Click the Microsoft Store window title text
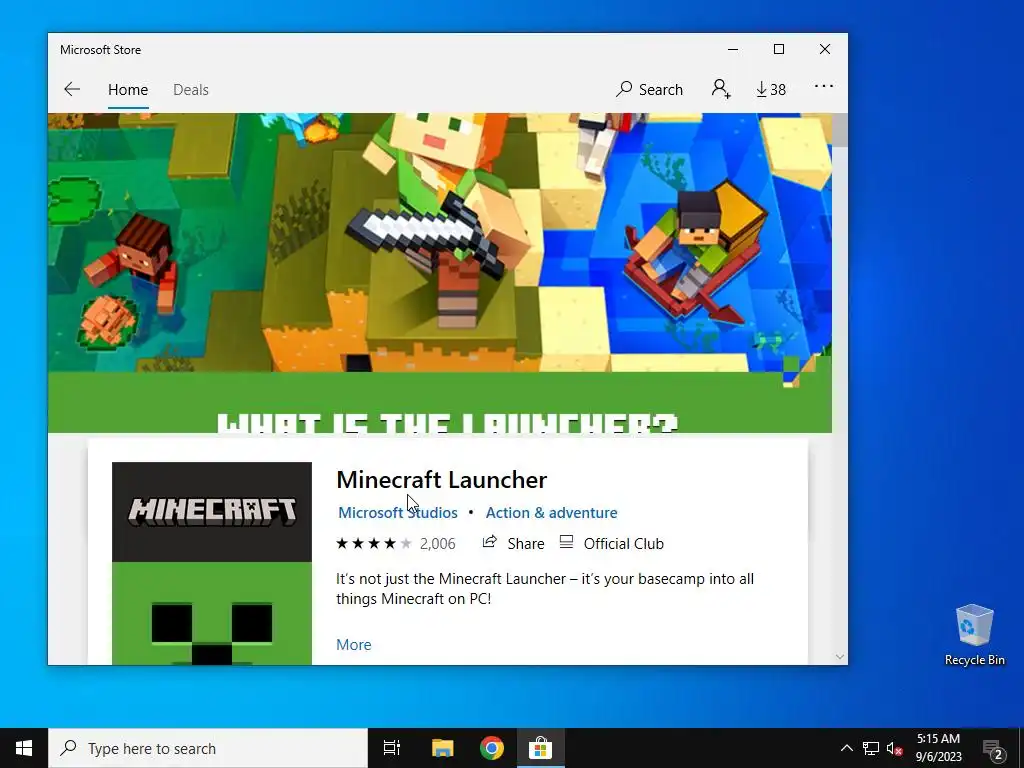The image size is (1024, 768). [x=101, y=50]
